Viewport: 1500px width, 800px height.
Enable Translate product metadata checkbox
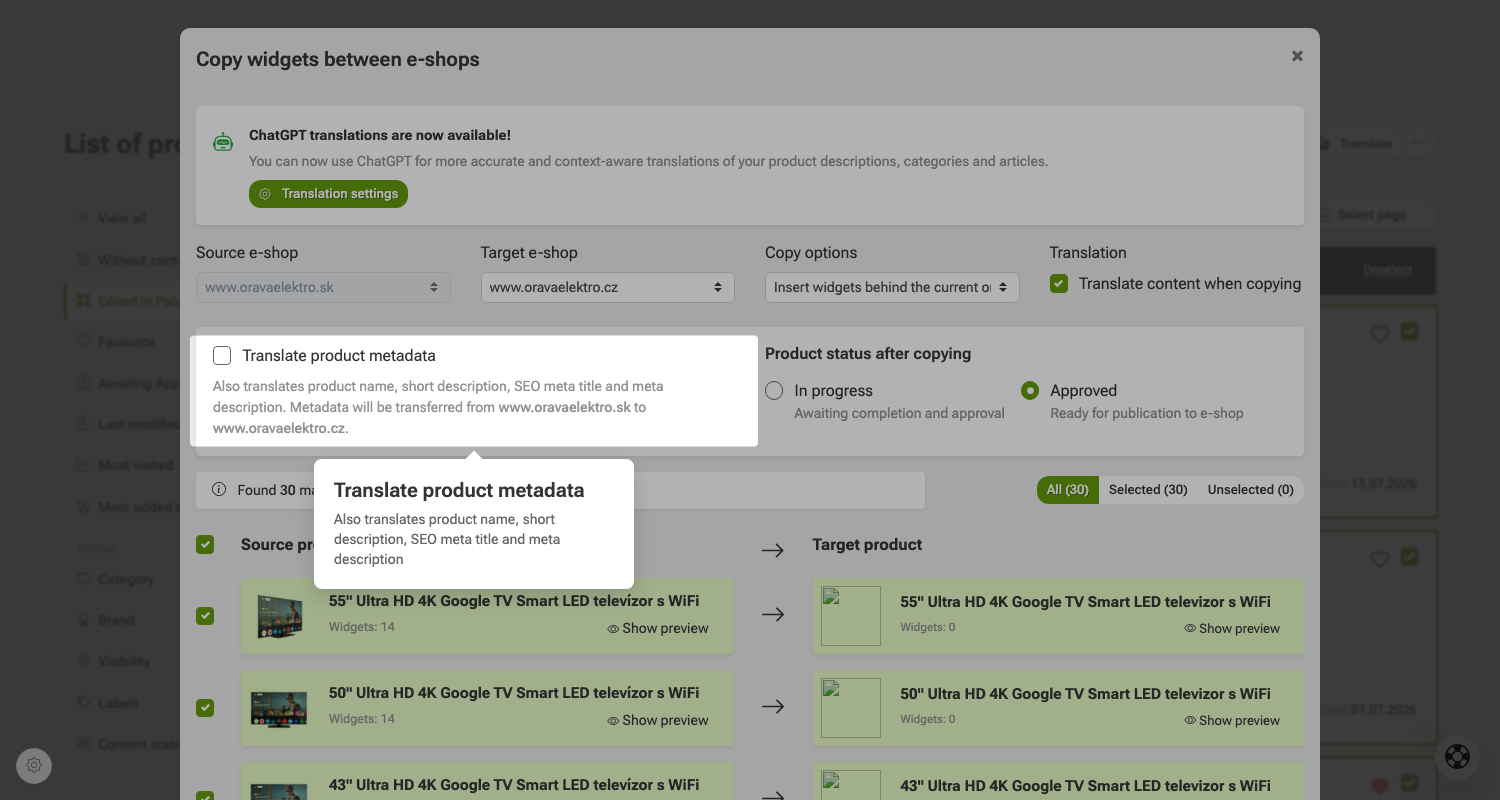point(222,356)
